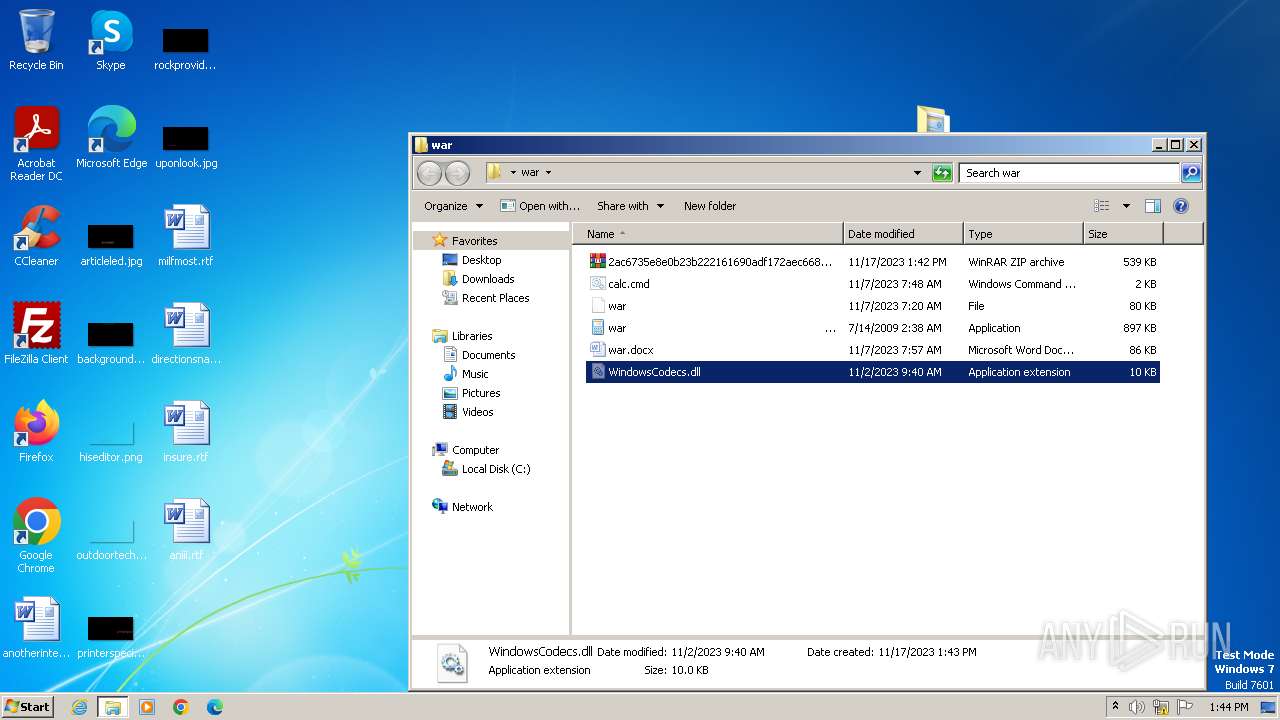Click the Explorer Forward button
Viewport: 1280px width, 720px height.
click(457, 173)
